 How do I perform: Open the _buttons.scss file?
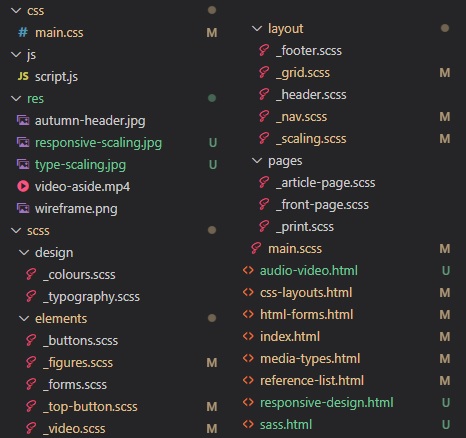pyautogui.click(x=80, y=341)
